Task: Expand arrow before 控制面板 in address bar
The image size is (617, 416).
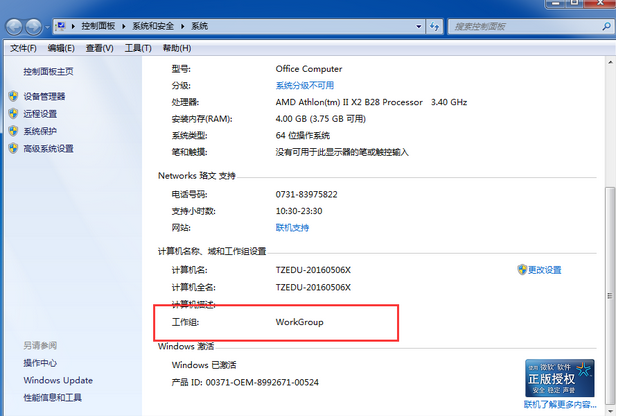Action: 73,26
